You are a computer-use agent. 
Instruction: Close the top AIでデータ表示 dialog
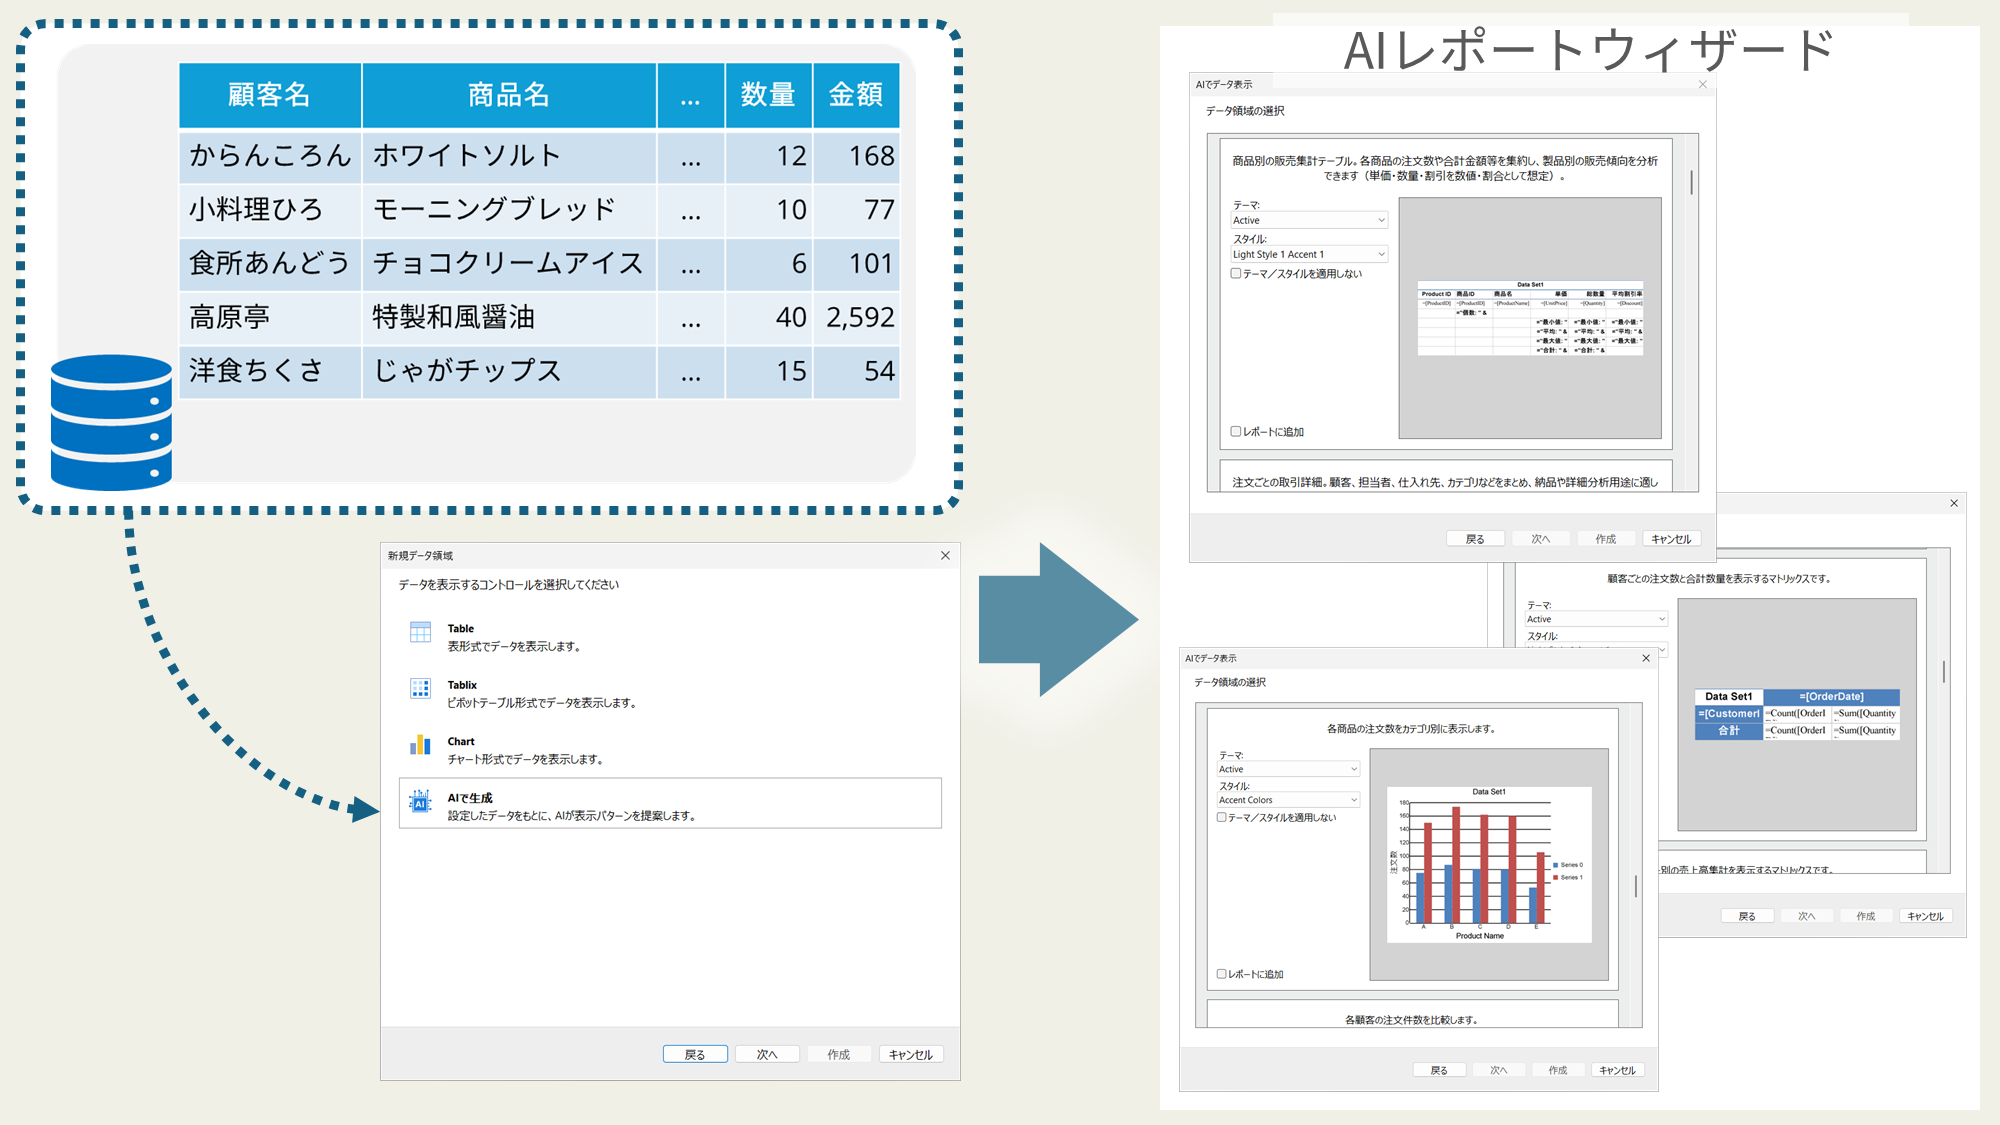pos(1703,84)
